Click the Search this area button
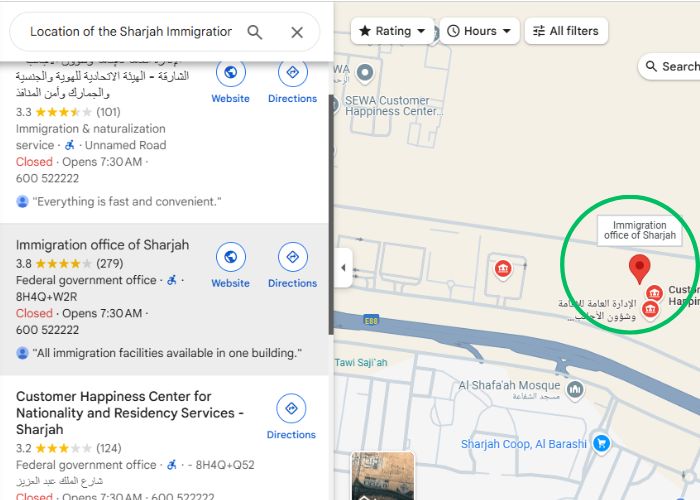700x500 pixels. [x=670, y=67]
